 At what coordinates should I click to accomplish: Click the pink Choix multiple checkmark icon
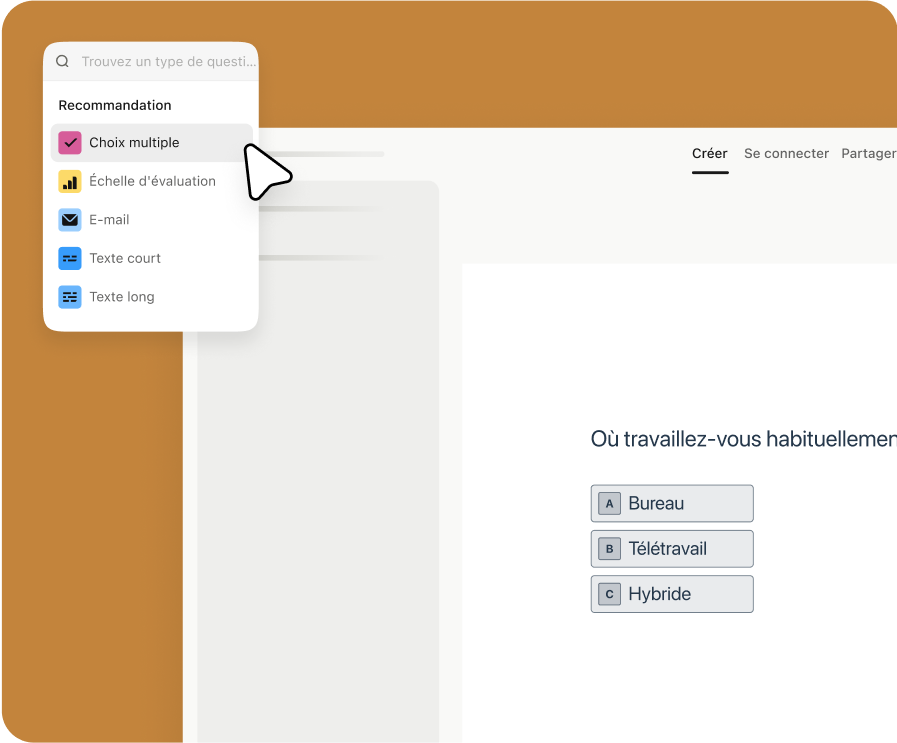click(x=70, y=143)
